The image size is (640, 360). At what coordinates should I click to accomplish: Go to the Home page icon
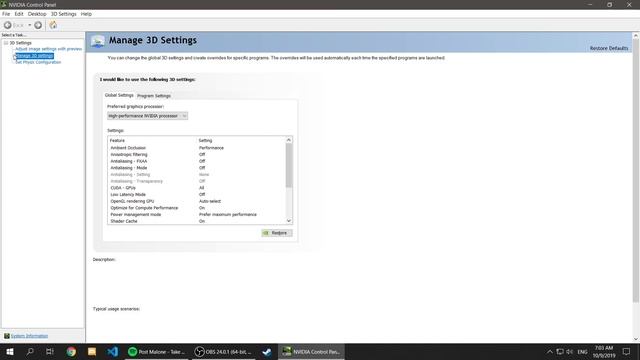(x=53, y=25)
